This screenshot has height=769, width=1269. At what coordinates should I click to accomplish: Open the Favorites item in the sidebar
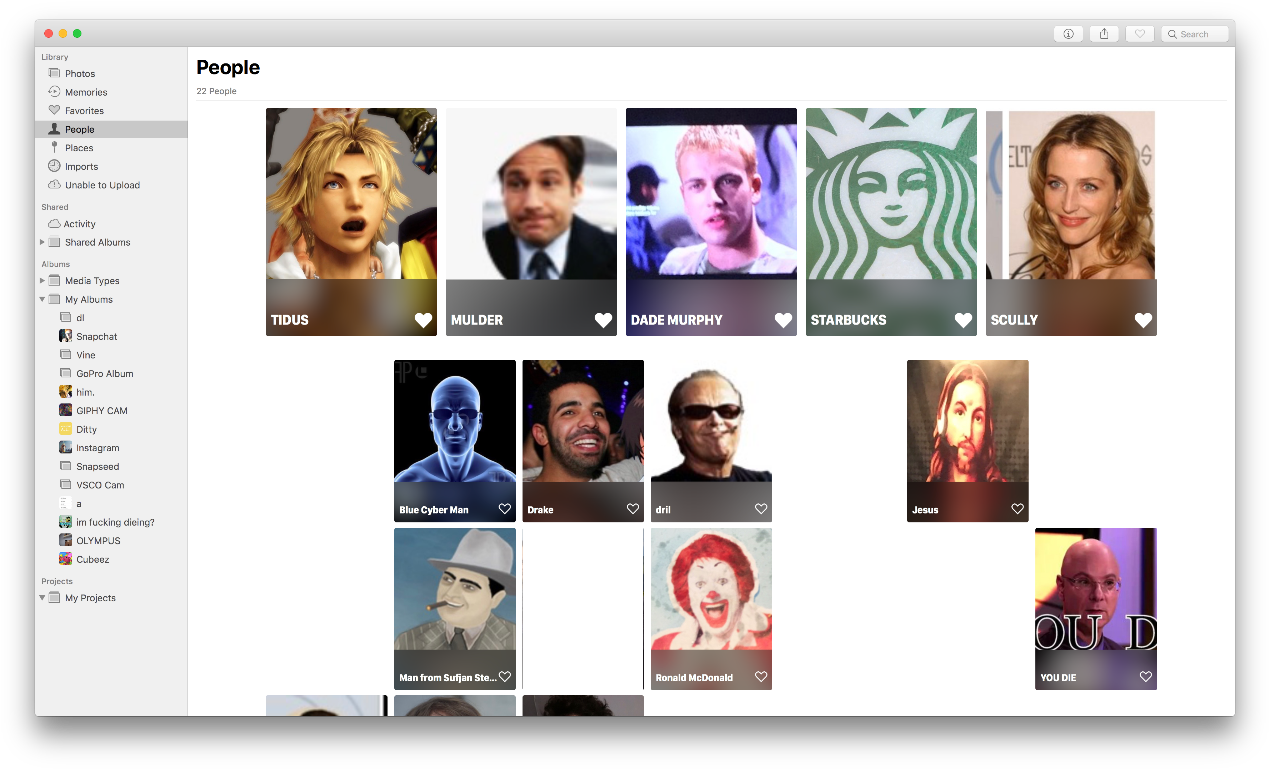point(84,111)
